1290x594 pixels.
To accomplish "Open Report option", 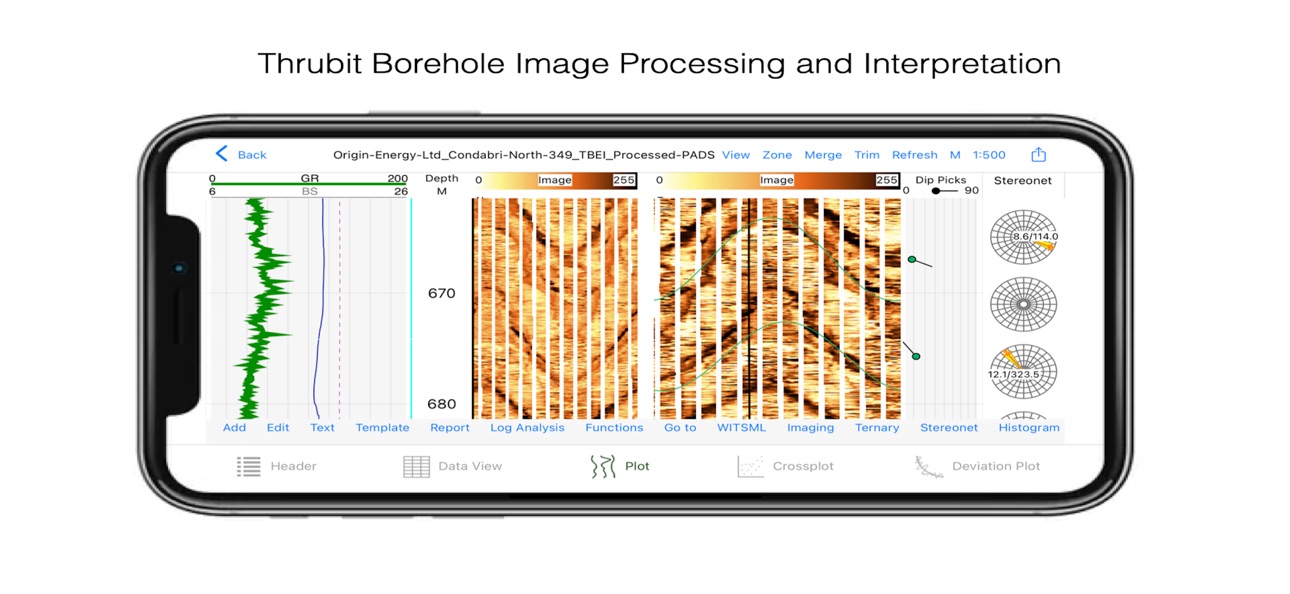I will (x=450, y=427).
